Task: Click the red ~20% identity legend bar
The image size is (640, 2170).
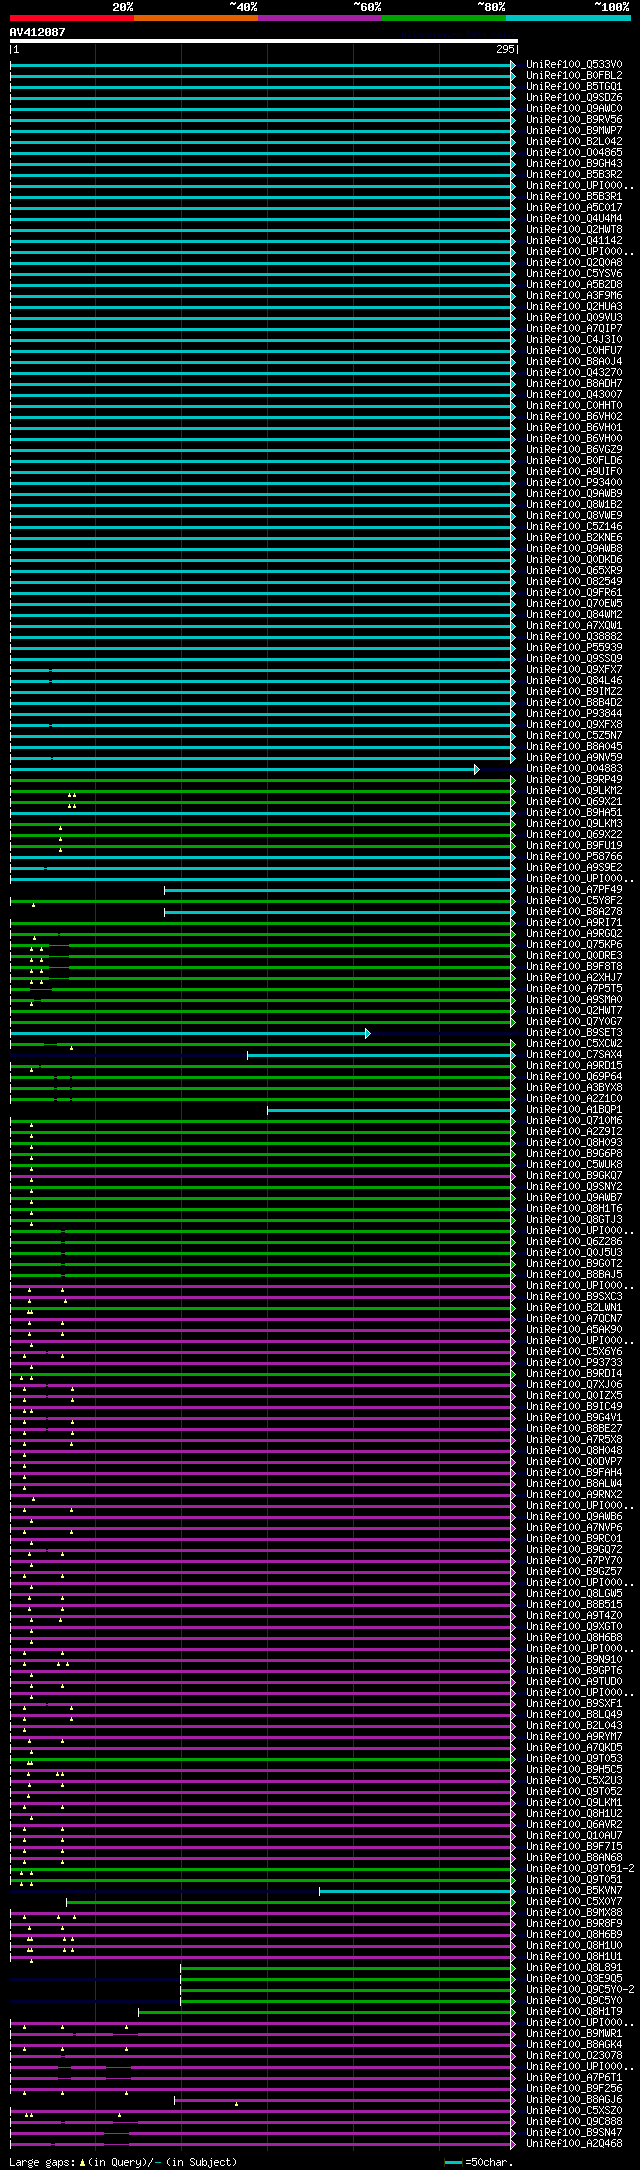Action: (x=71, y=18)
